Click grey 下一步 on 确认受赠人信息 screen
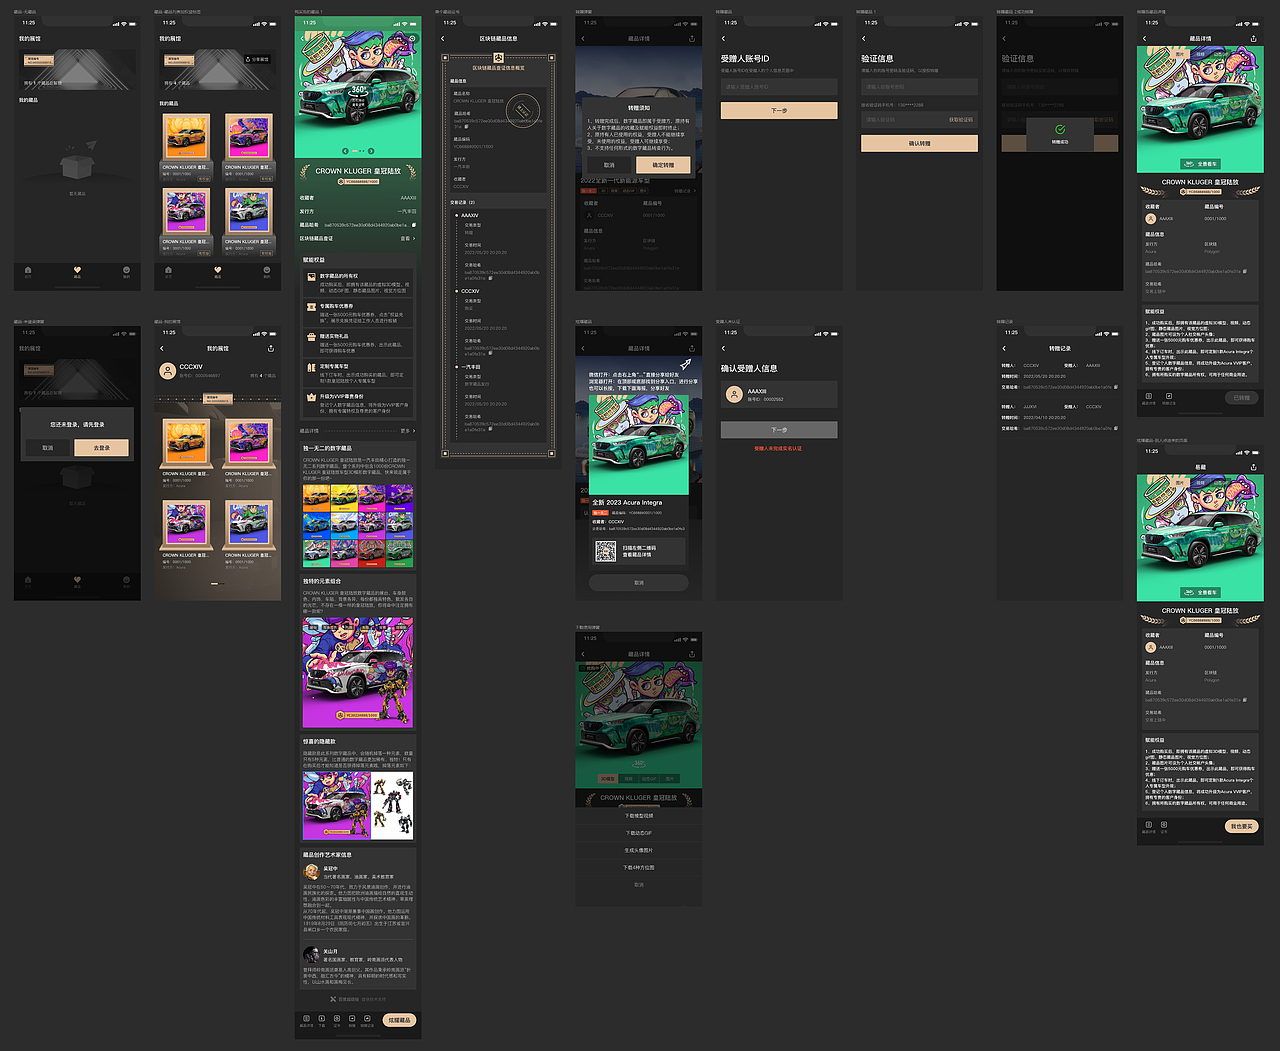This screenshot has width=1280, height=1051. click(779, 429)
